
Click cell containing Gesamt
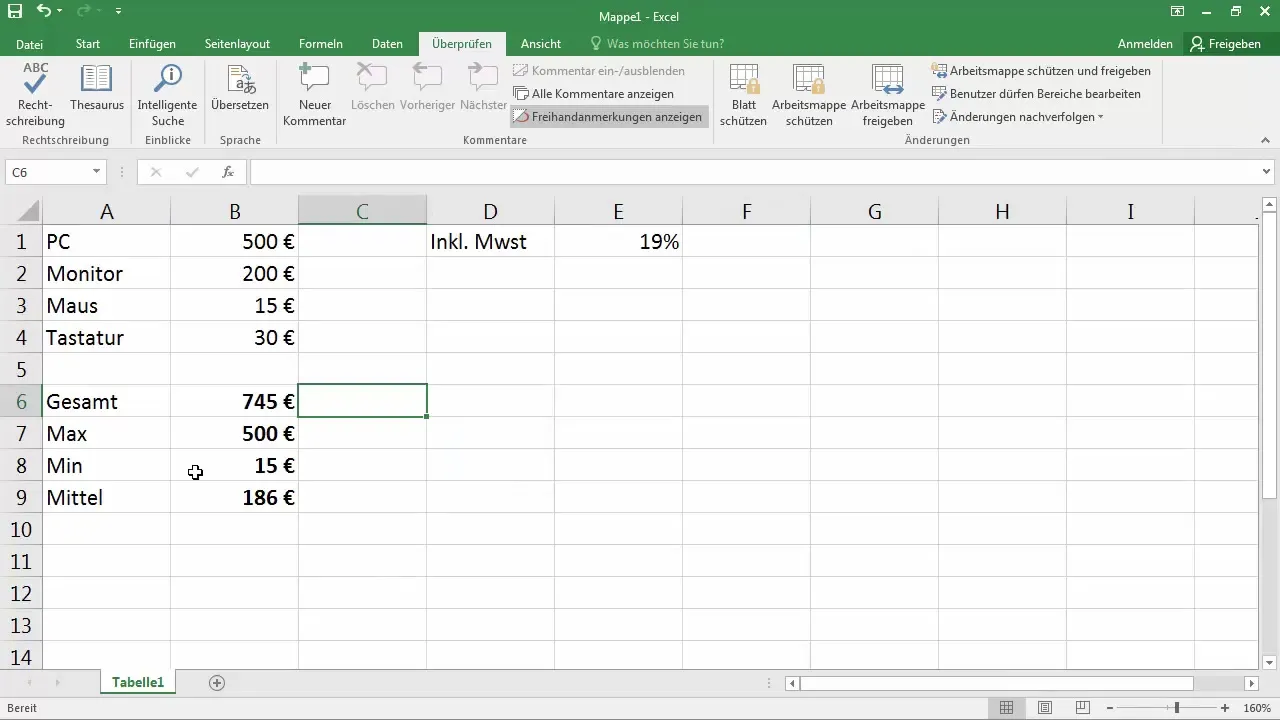pos(106,402)
